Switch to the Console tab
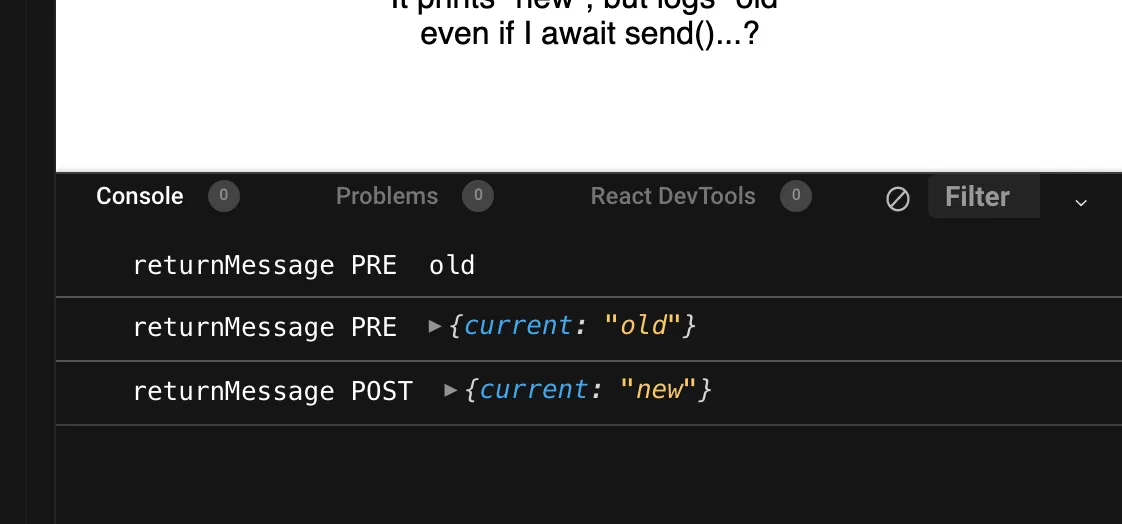1122x524 pixels. [x=140, y=196]
